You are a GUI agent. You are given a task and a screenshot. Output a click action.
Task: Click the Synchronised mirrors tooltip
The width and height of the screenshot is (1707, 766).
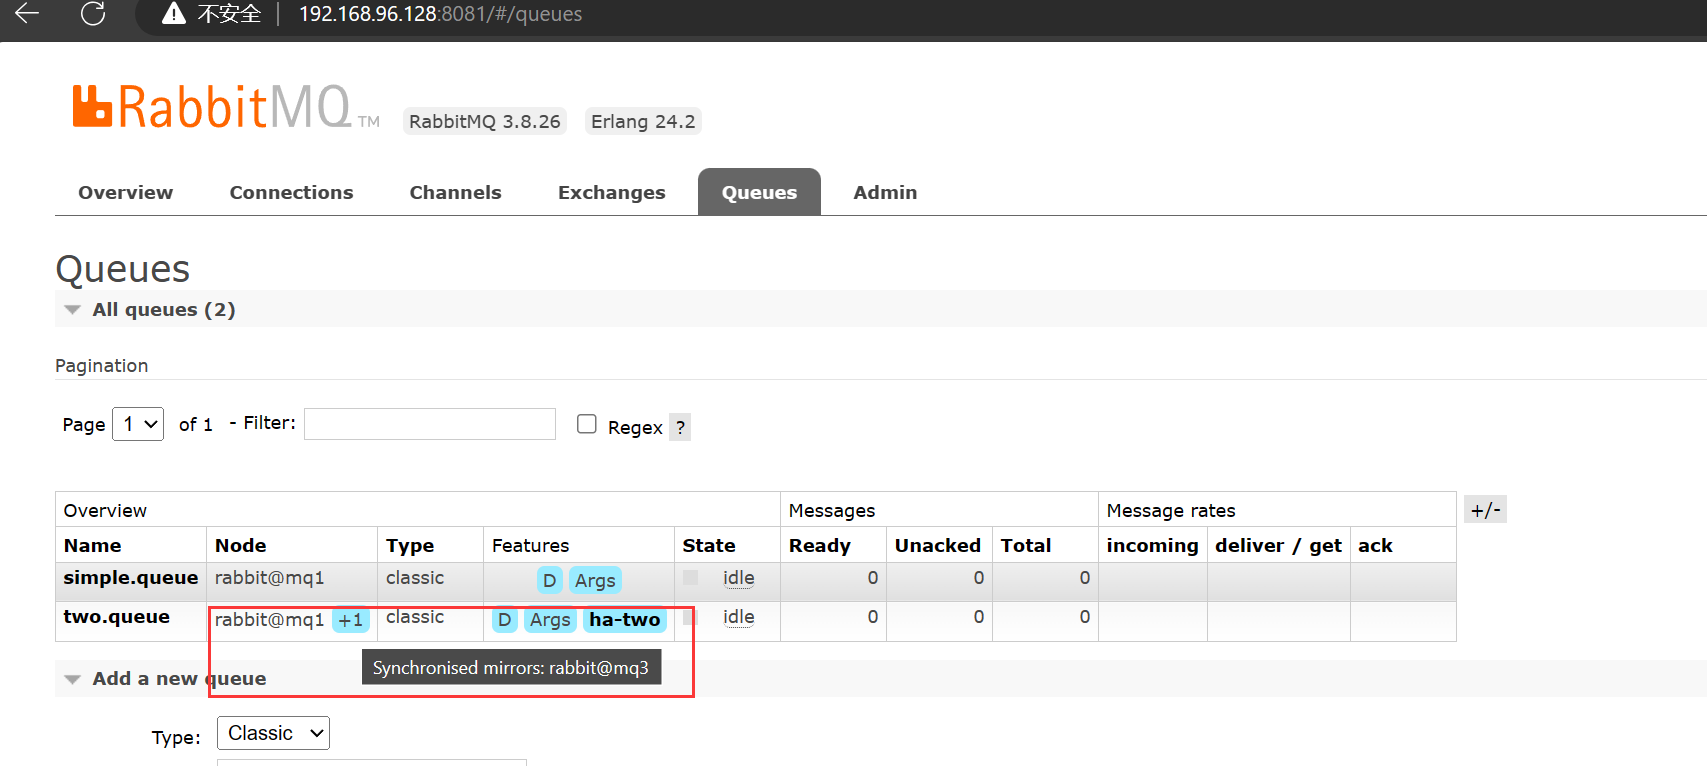click(511, 667)
